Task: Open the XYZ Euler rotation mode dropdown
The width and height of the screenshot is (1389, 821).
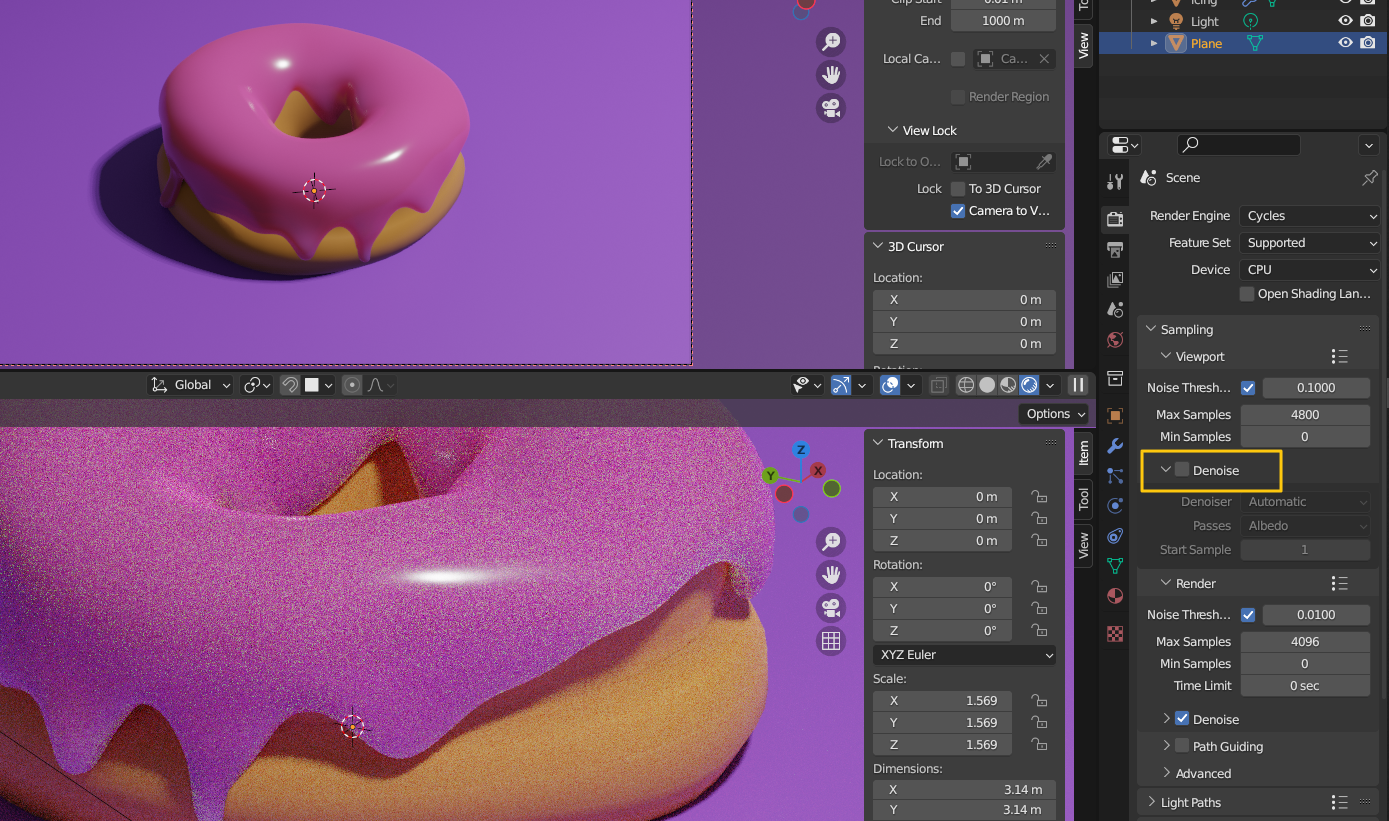Action: tap(965, 655)
